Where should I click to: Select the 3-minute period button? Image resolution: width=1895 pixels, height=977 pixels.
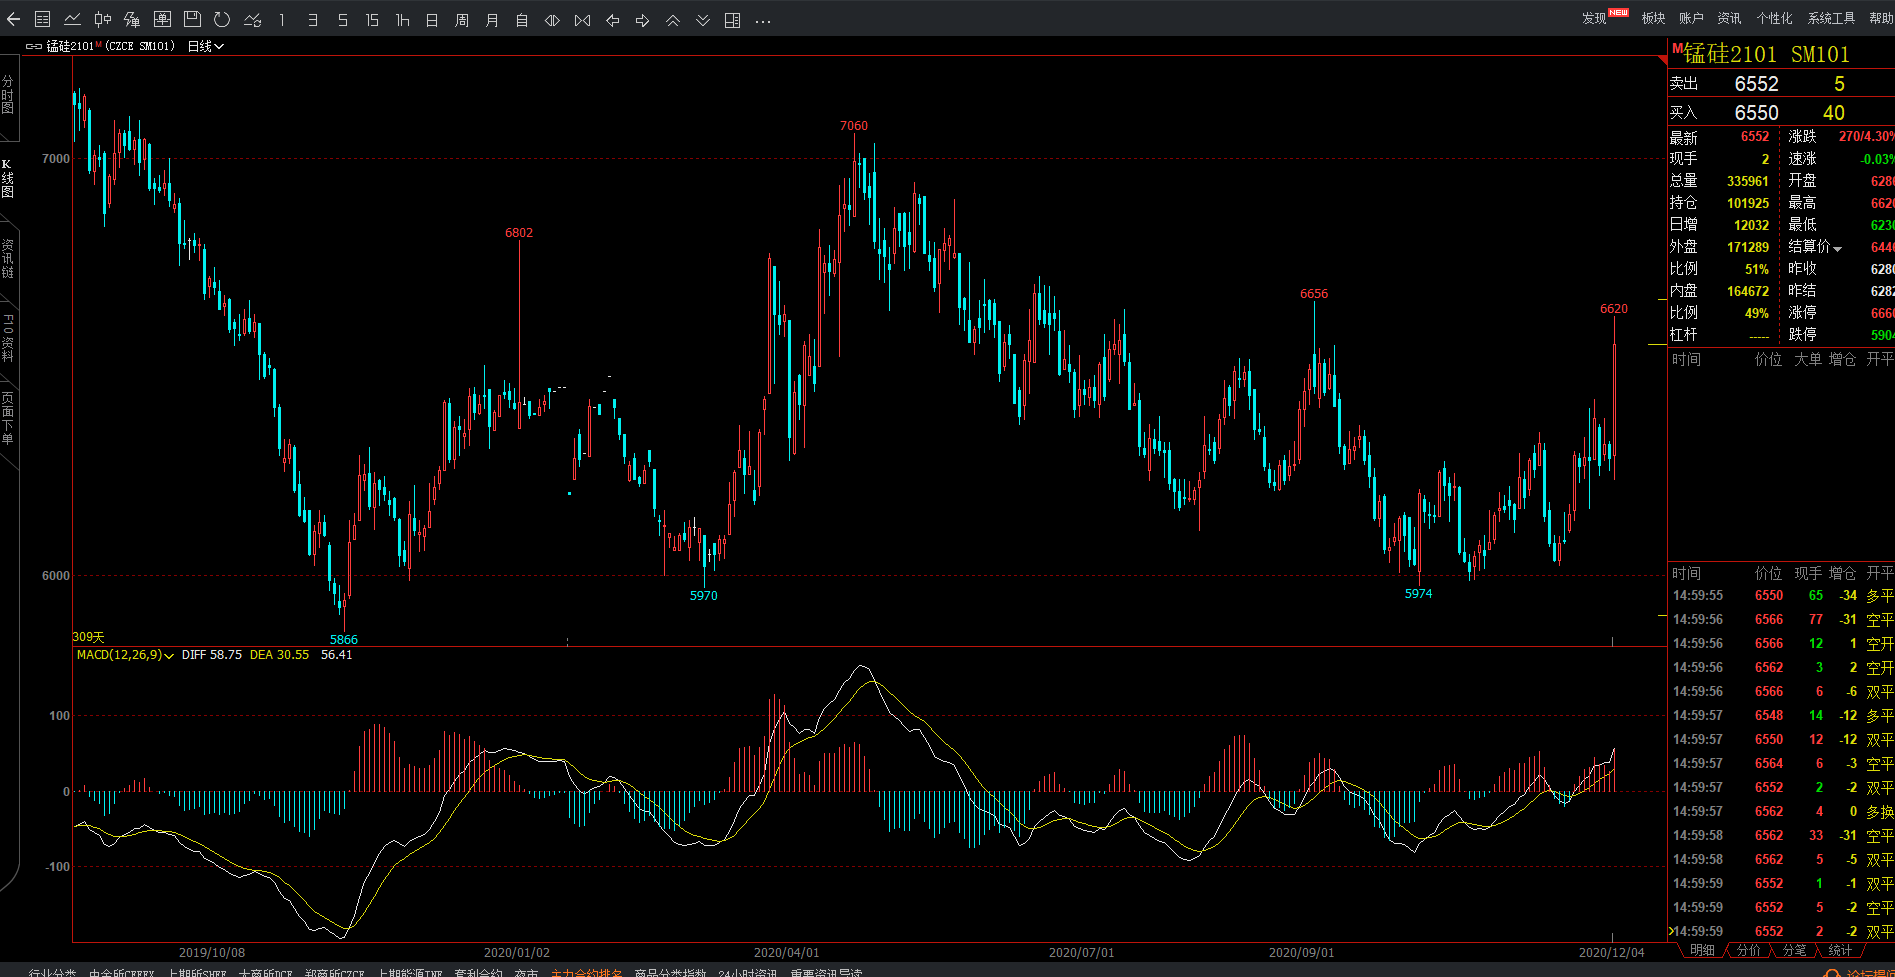point(312,19)
